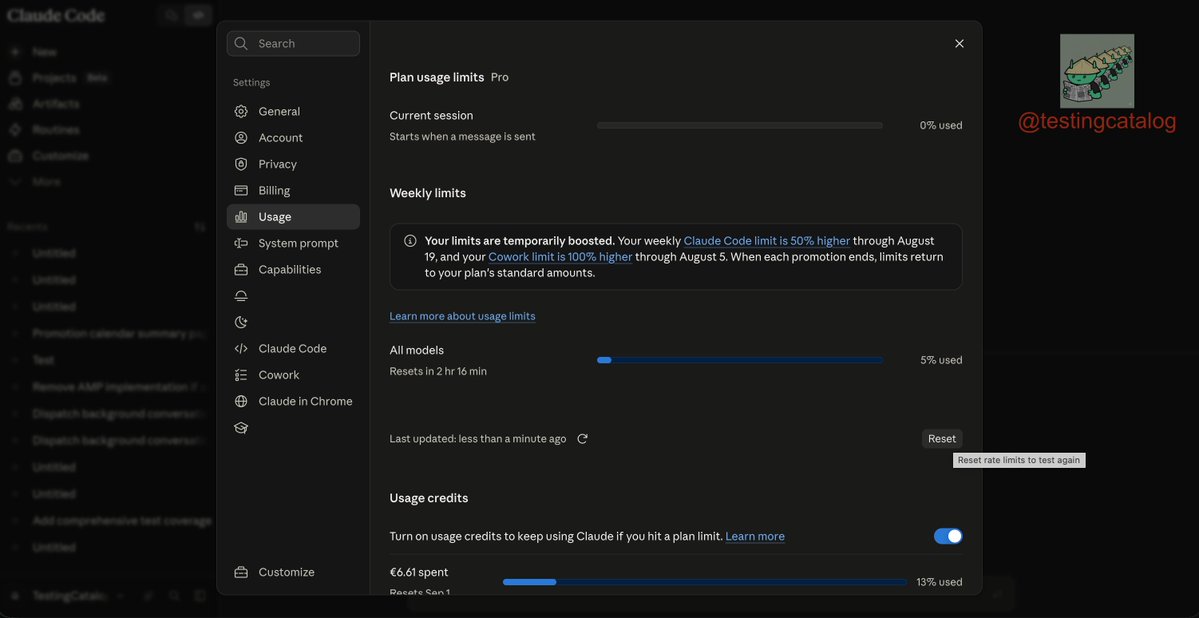Click the 'Last updated: less than a minute ago' text
The width and height of the screenshot is (1199, 618).
point(478,439)
